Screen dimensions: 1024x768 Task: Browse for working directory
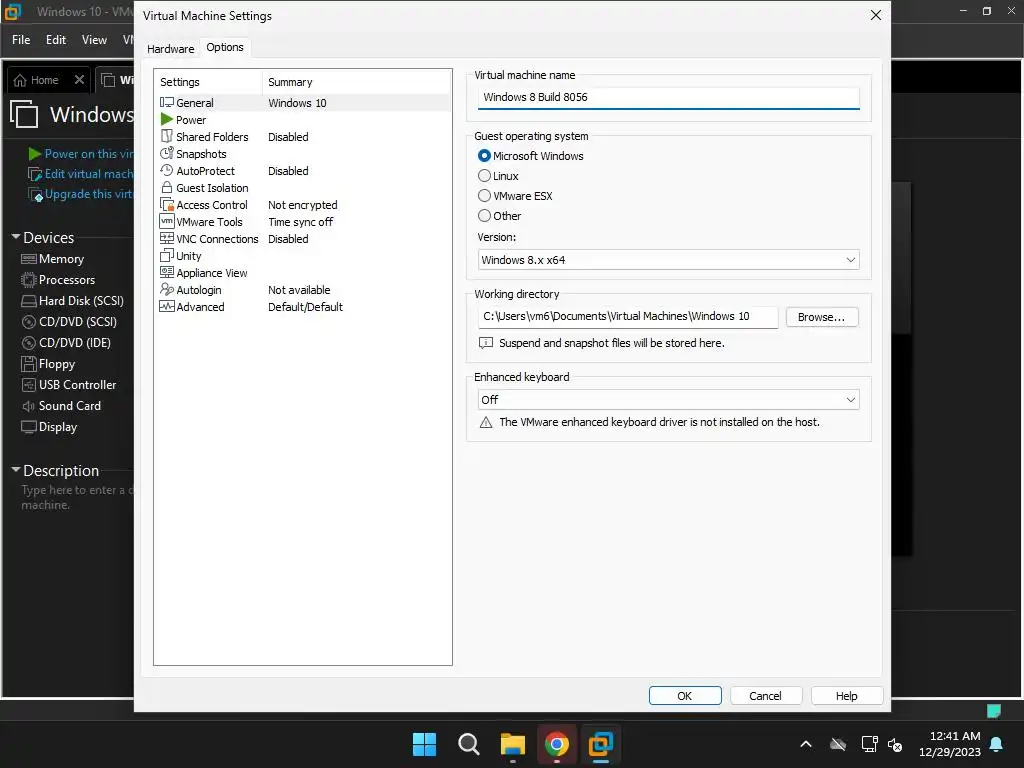(x=822, y=317)
